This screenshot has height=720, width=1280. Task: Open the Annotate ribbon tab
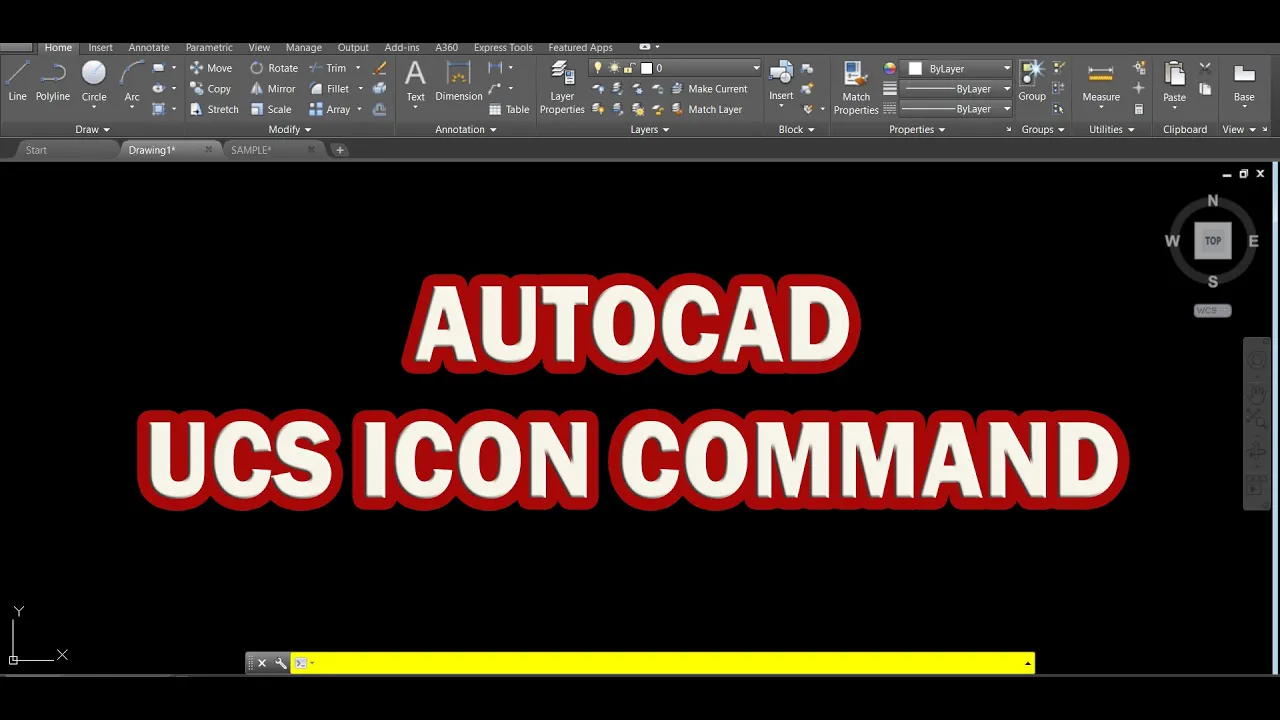(149, 47)
